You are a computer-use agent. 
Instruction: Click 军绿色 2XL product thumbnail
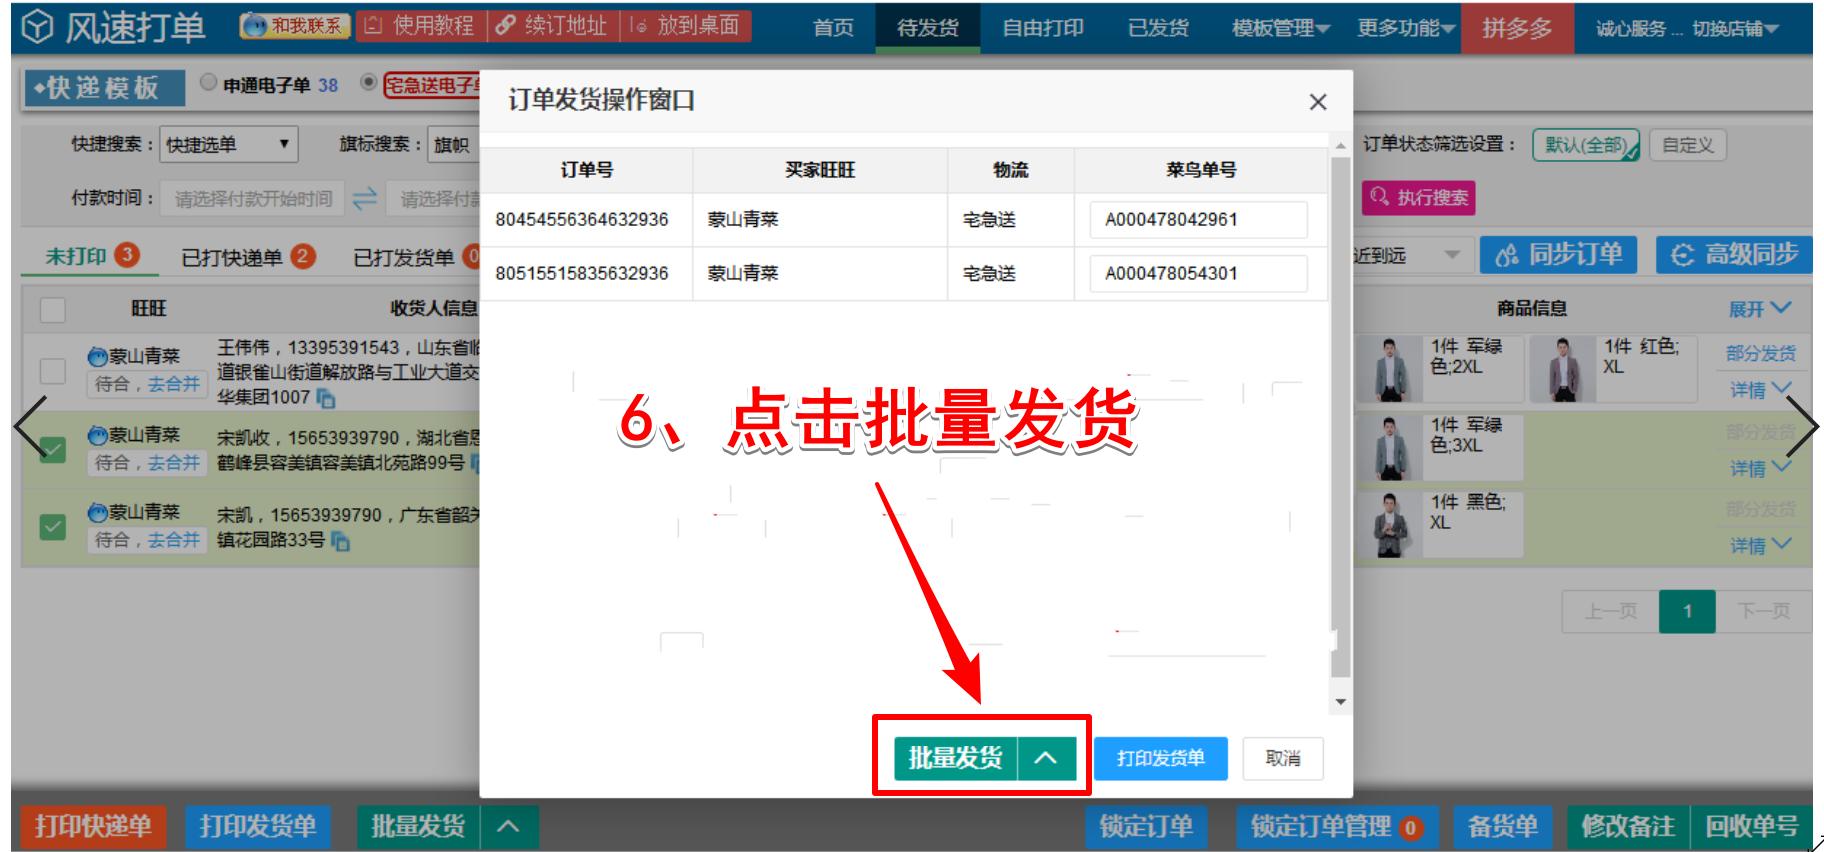click(1390, 369)
